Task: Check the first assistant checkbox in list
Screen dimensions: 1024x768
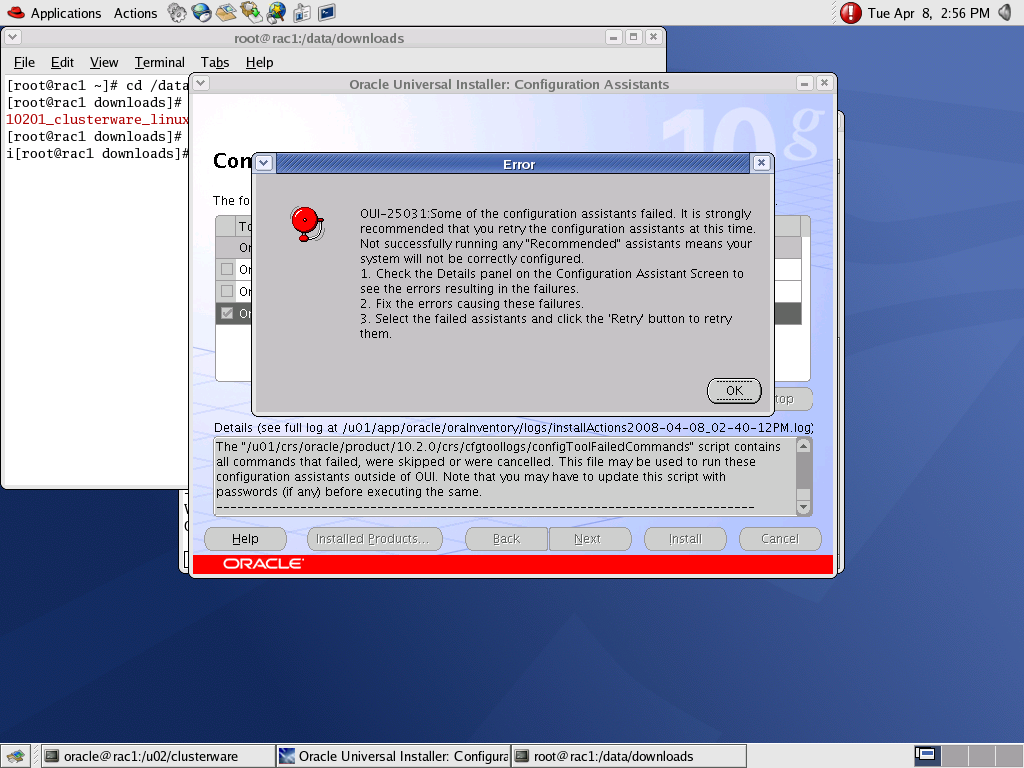Action: [x=227, y=269]
